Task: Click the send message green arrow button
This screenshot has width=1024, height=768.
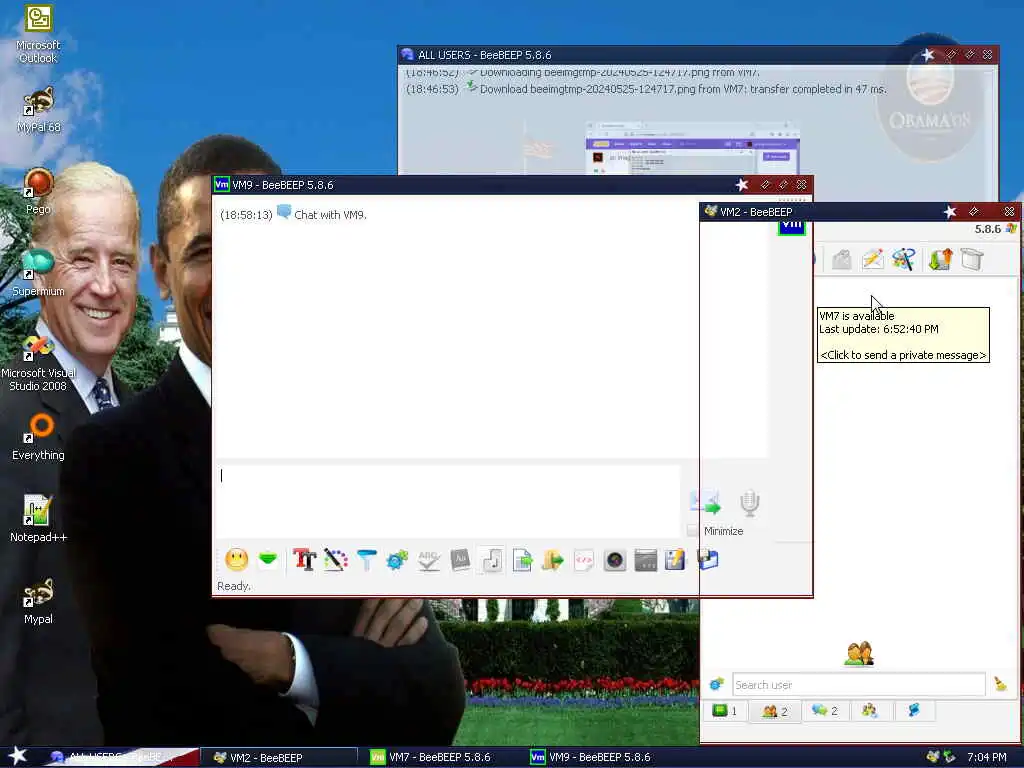Action: tap(705, 502)
